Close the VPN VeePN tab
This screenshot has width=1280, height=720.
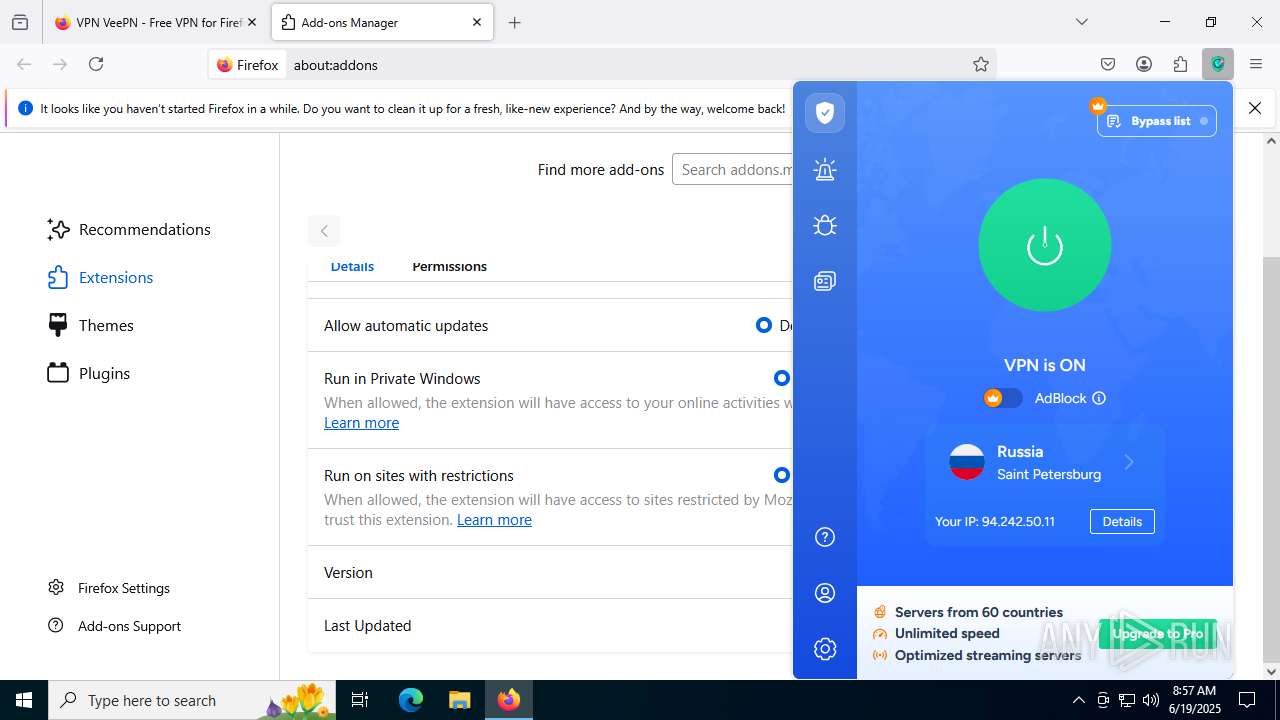click(251, 22)
